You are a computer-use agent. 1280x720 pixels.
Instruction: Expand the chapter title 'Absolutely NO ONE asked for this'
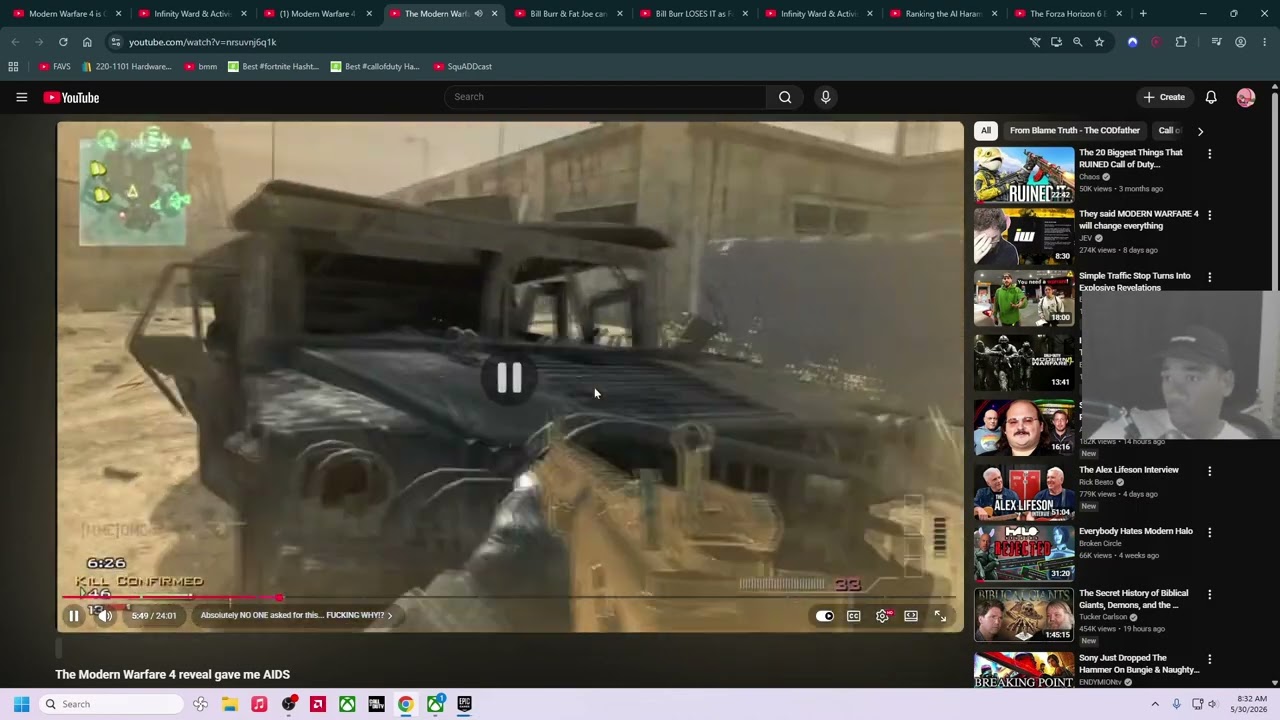click(296, 616)
